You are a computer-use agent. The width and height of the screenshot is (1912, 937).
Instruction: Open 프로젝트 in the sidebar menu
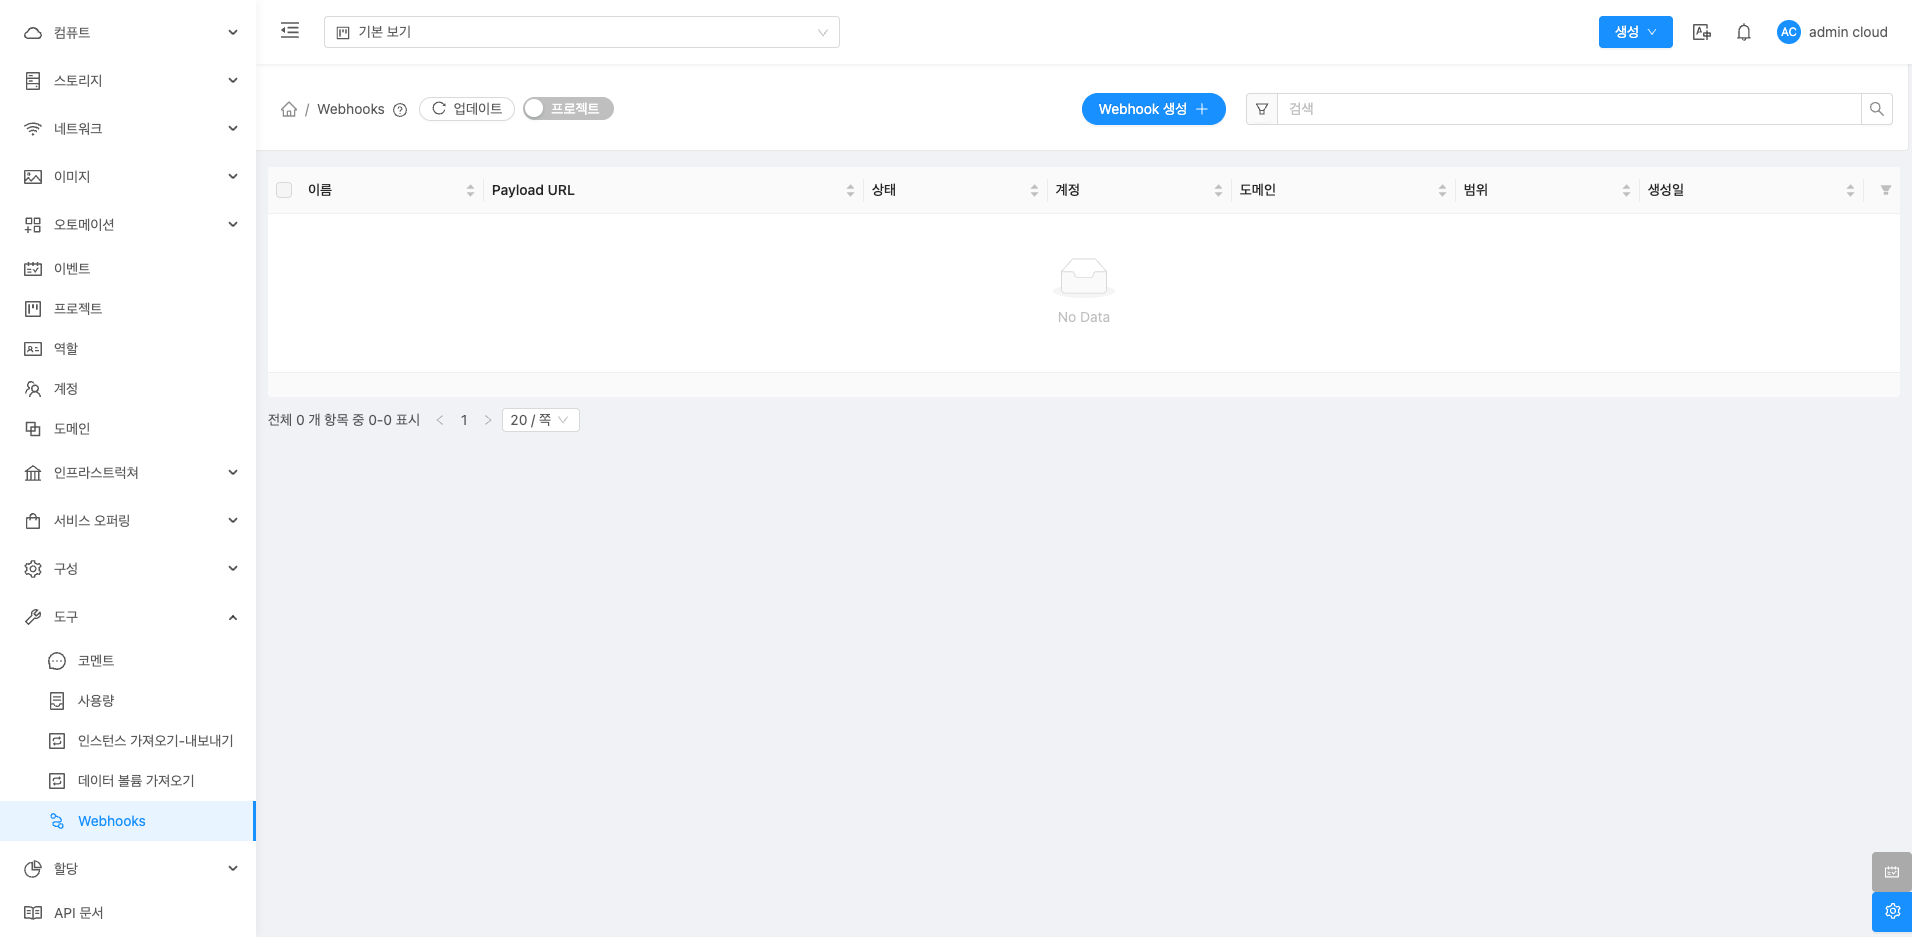click(78, 308)
